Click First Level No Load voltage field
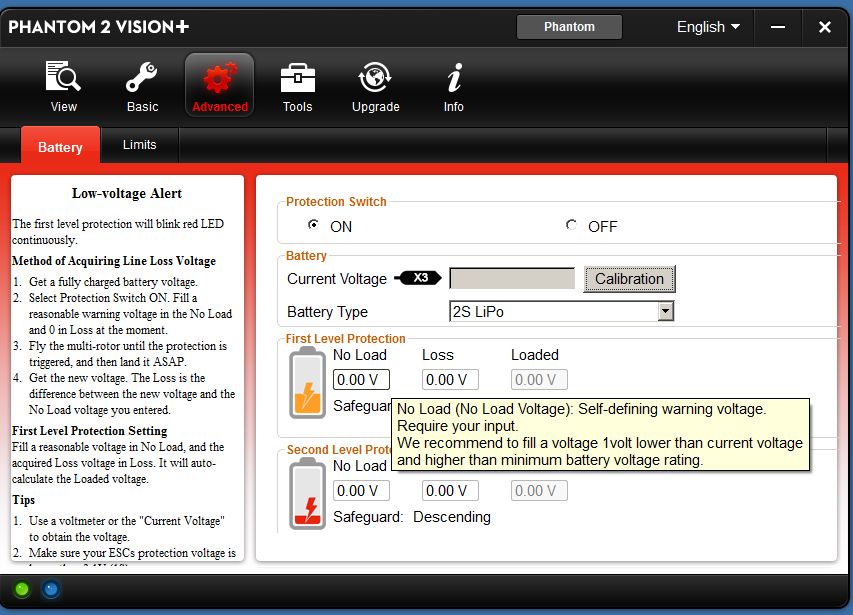 [361, 380]
